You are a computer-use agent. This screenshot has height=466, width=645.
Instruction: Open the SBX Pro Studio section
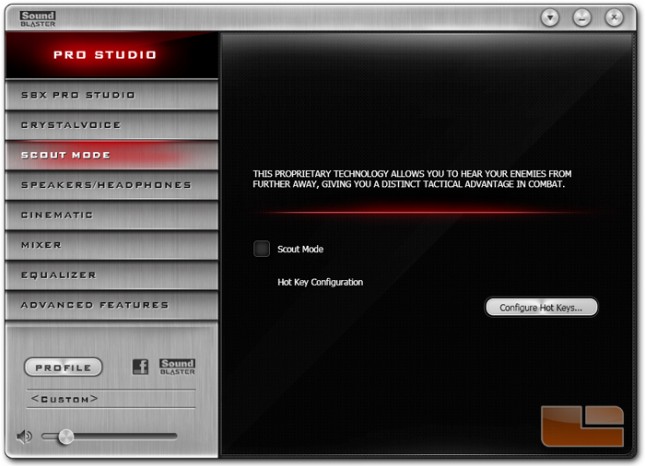pos(111,95)
